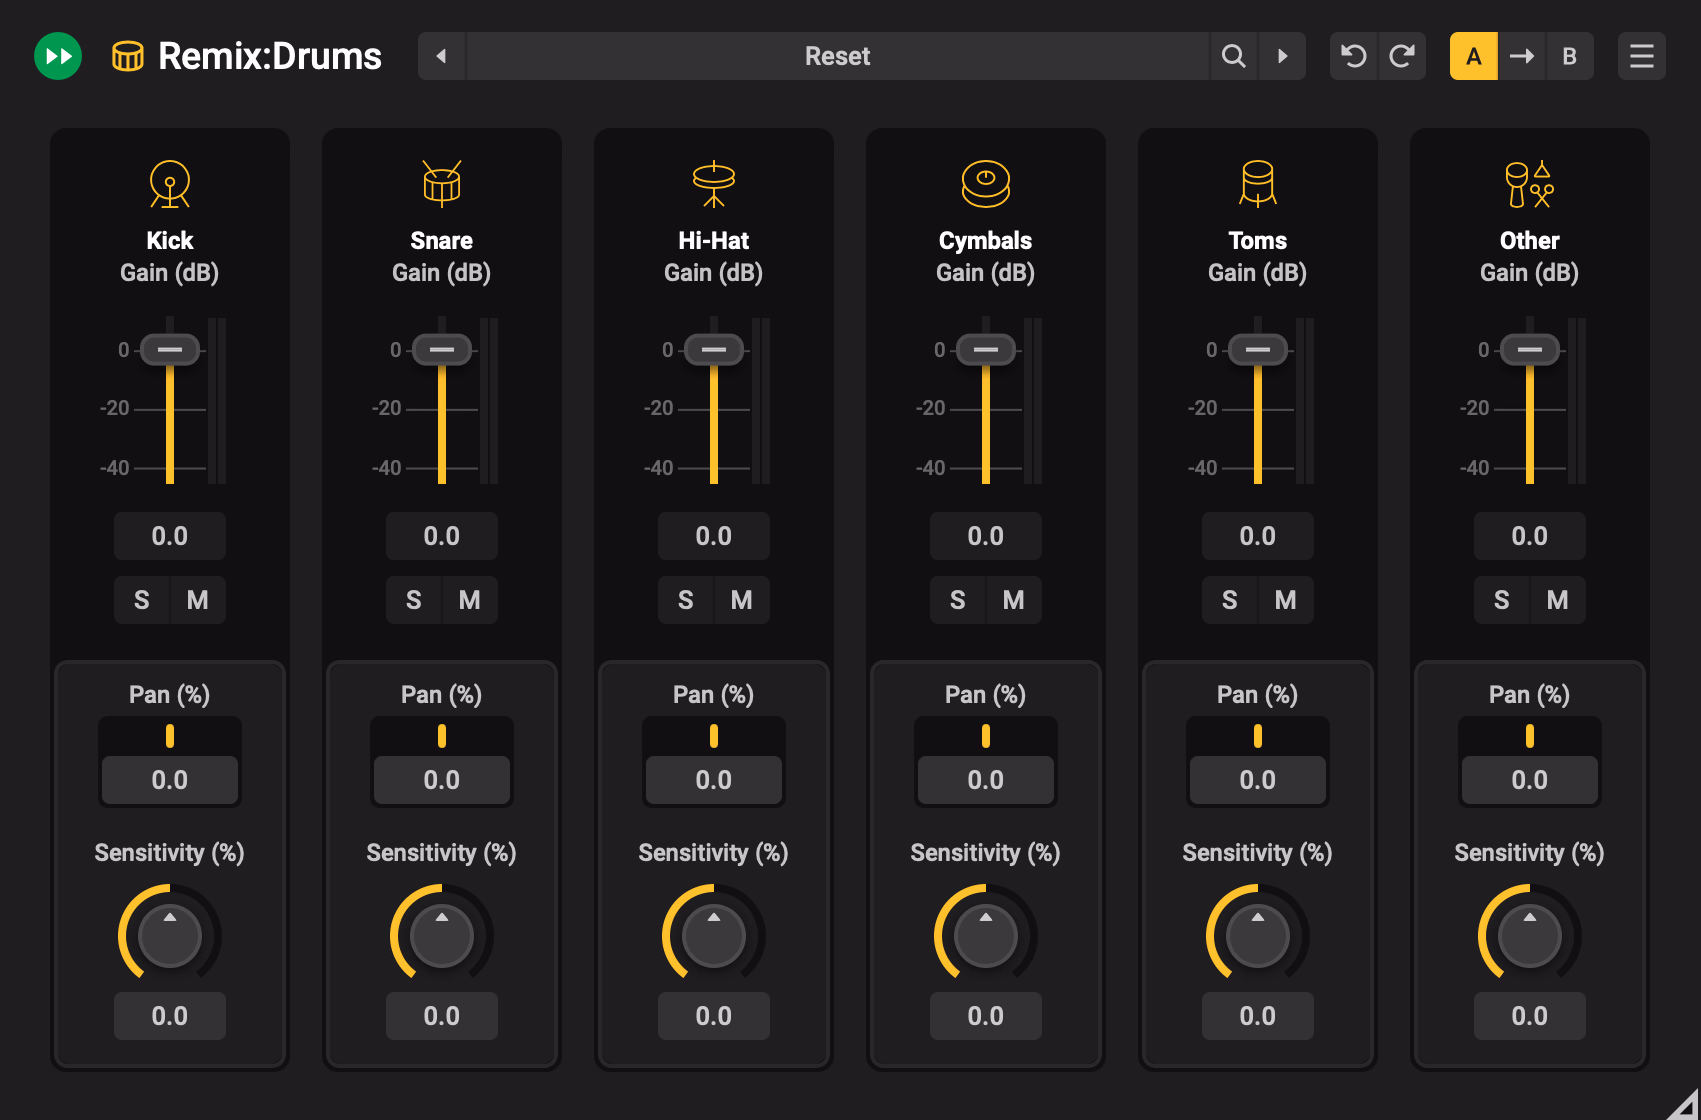The width and height of the screenshot is (1701, 1120).
Task: Click the Snare drum icon
Action: 442,184
